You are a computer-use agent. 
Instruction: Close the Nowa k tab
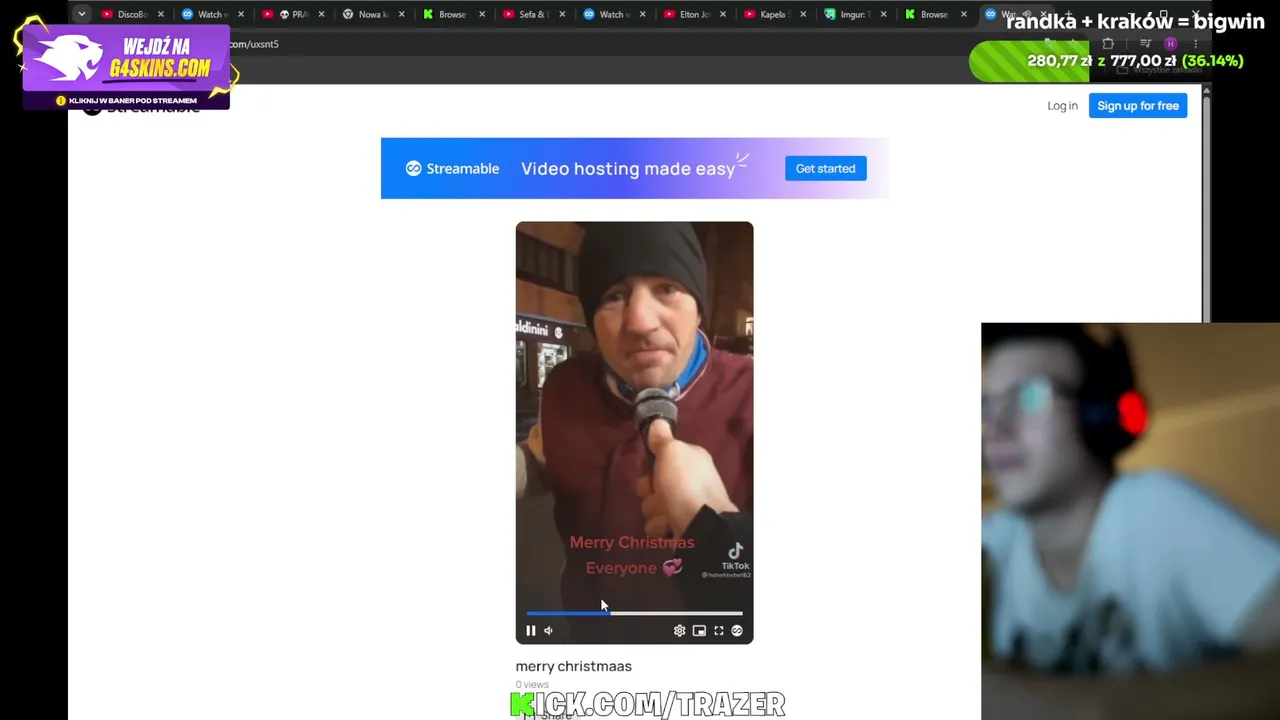[x=401, y=14]
